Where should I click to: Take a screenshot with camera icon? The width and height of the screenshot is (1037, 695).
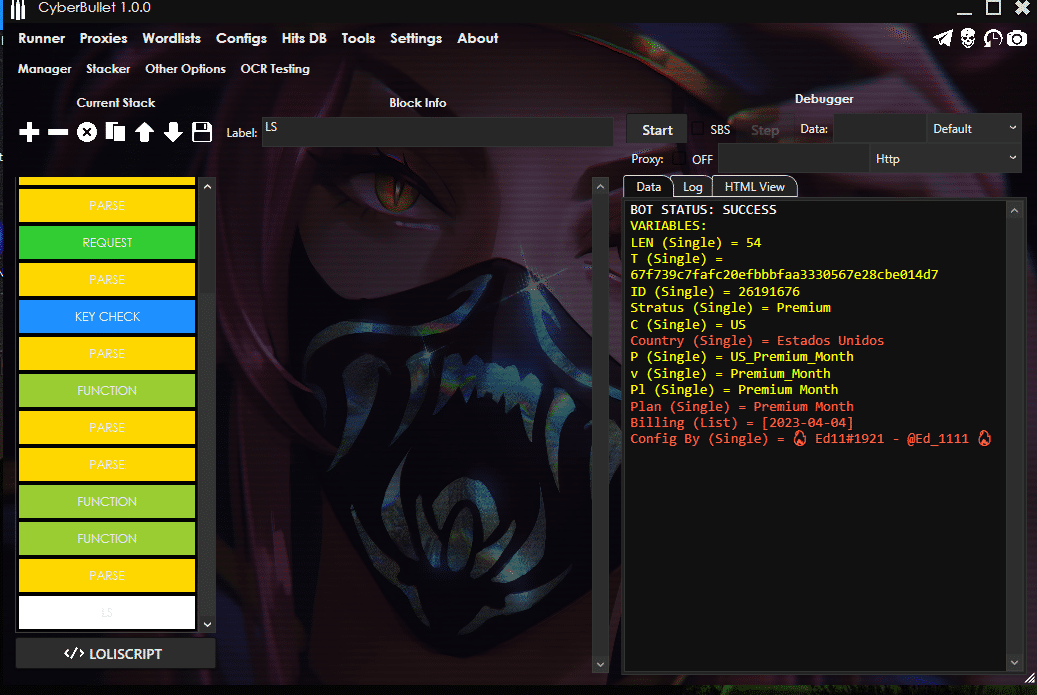pyautogui.click(x=1017, y=39)
